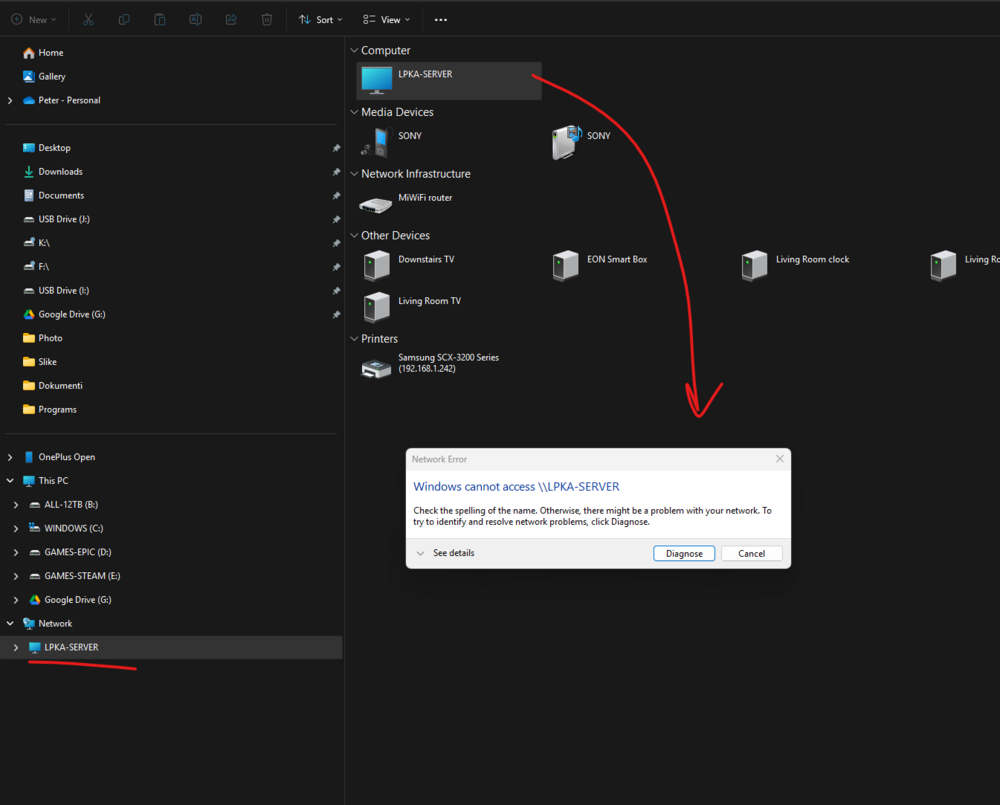Click the Paste clipboard icon in toolbar
This screenshot has width=1000, height=805.
[159, 20]
